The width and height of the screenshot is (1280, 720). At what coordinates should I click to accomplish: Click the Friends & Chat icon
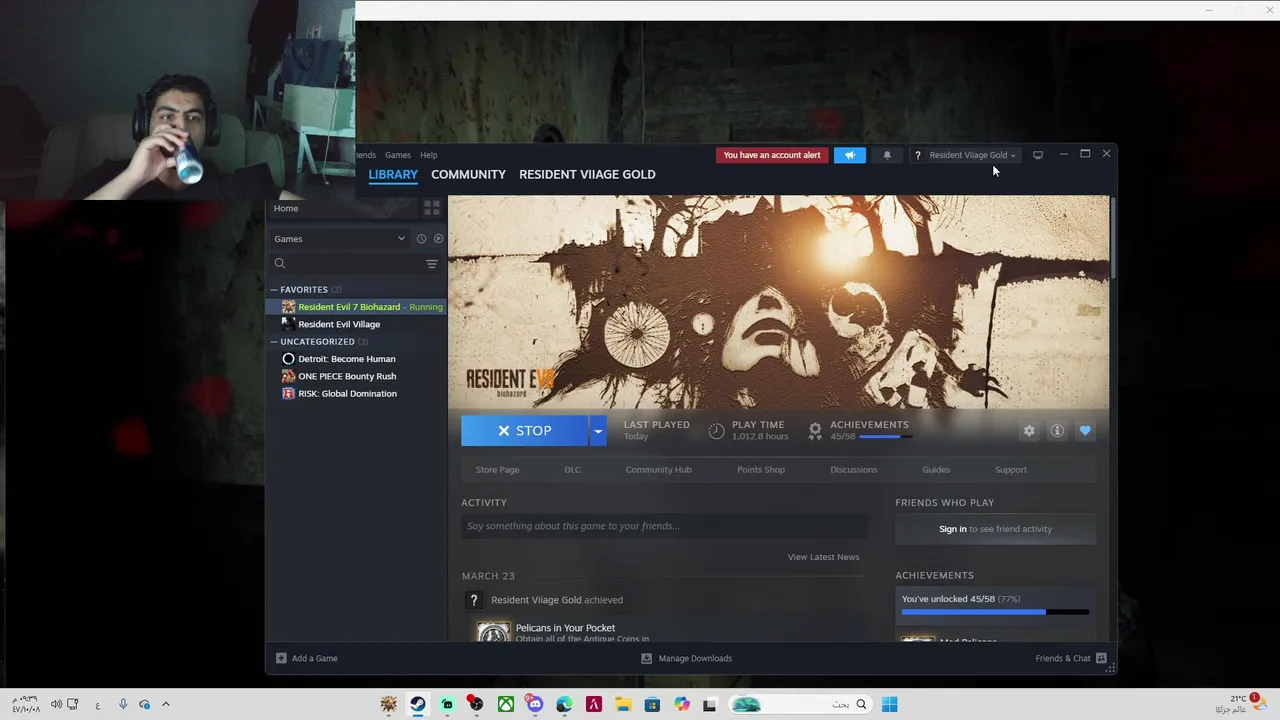point(1101,658)
